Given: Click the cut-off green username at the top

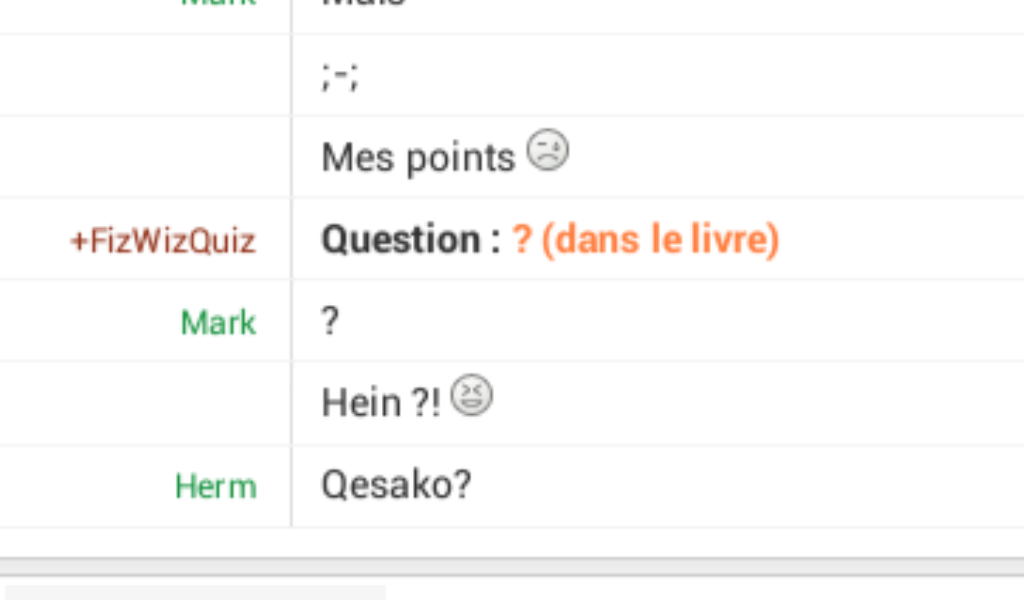Looking at the screenshot, I should pyautogui.click(x=218, y=3).
